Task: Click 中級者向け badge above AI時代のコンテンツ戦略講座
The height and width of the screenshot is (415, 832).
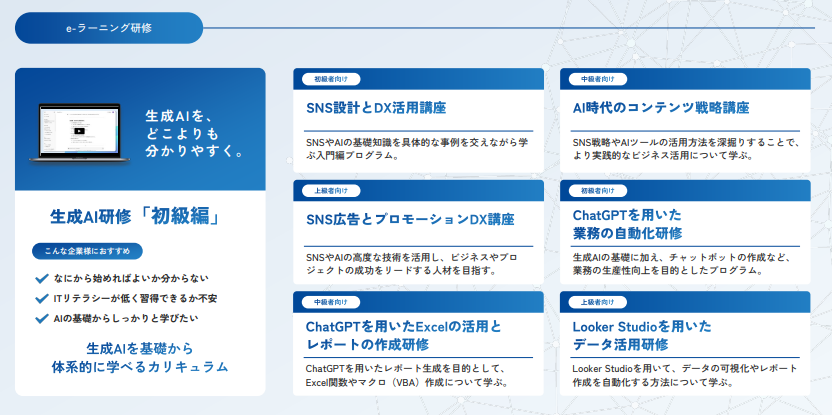Action: [x=598, y=78]
